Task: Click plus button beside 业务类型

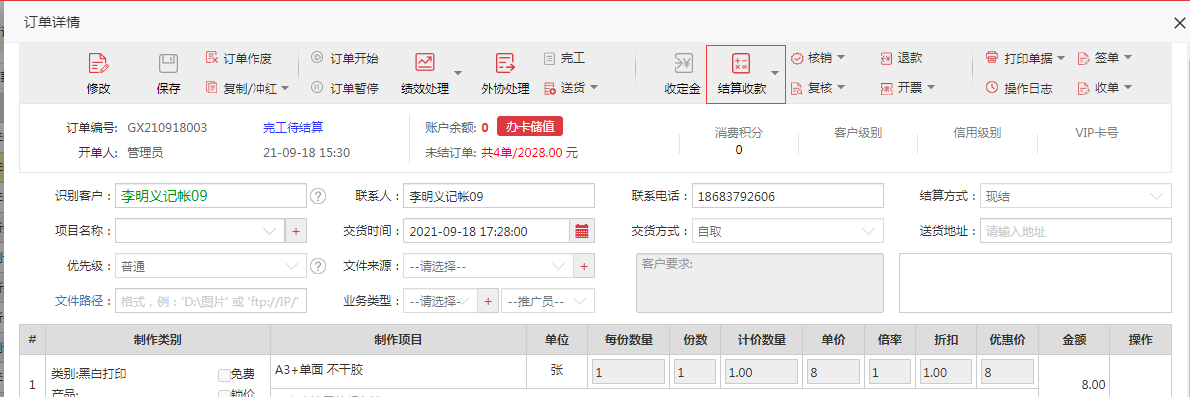Action: [x=488, y=301]
